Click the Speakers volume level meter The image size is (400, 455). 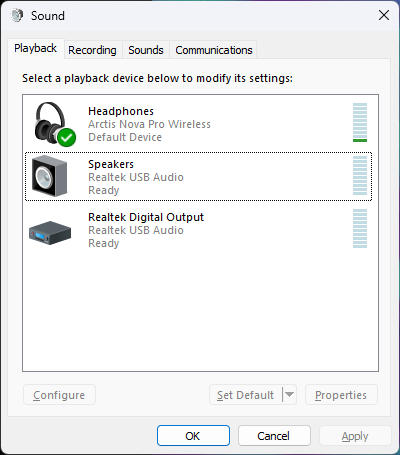[x=360, y=175]
